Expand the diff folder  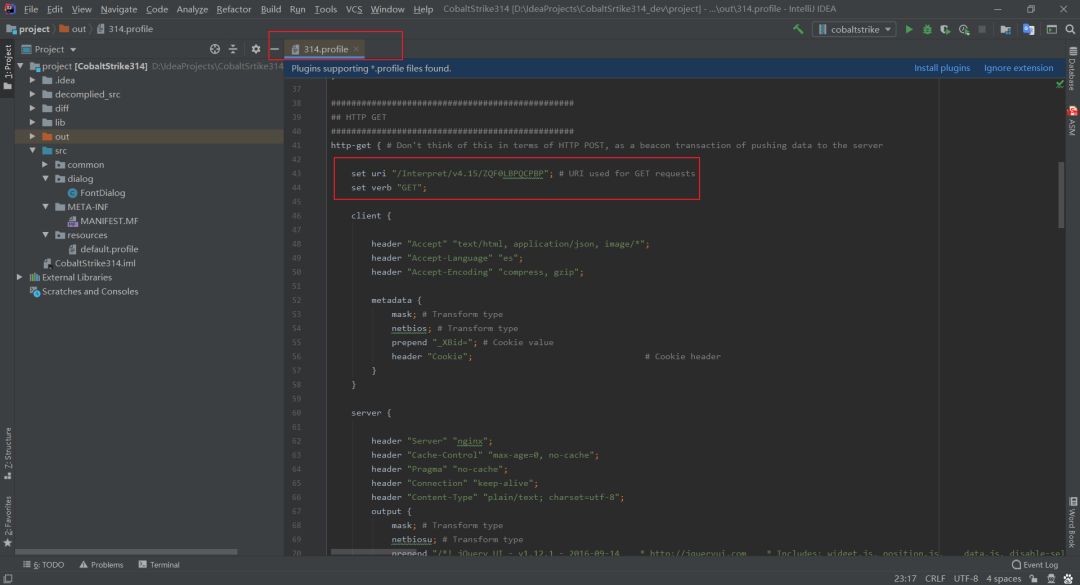32,108
